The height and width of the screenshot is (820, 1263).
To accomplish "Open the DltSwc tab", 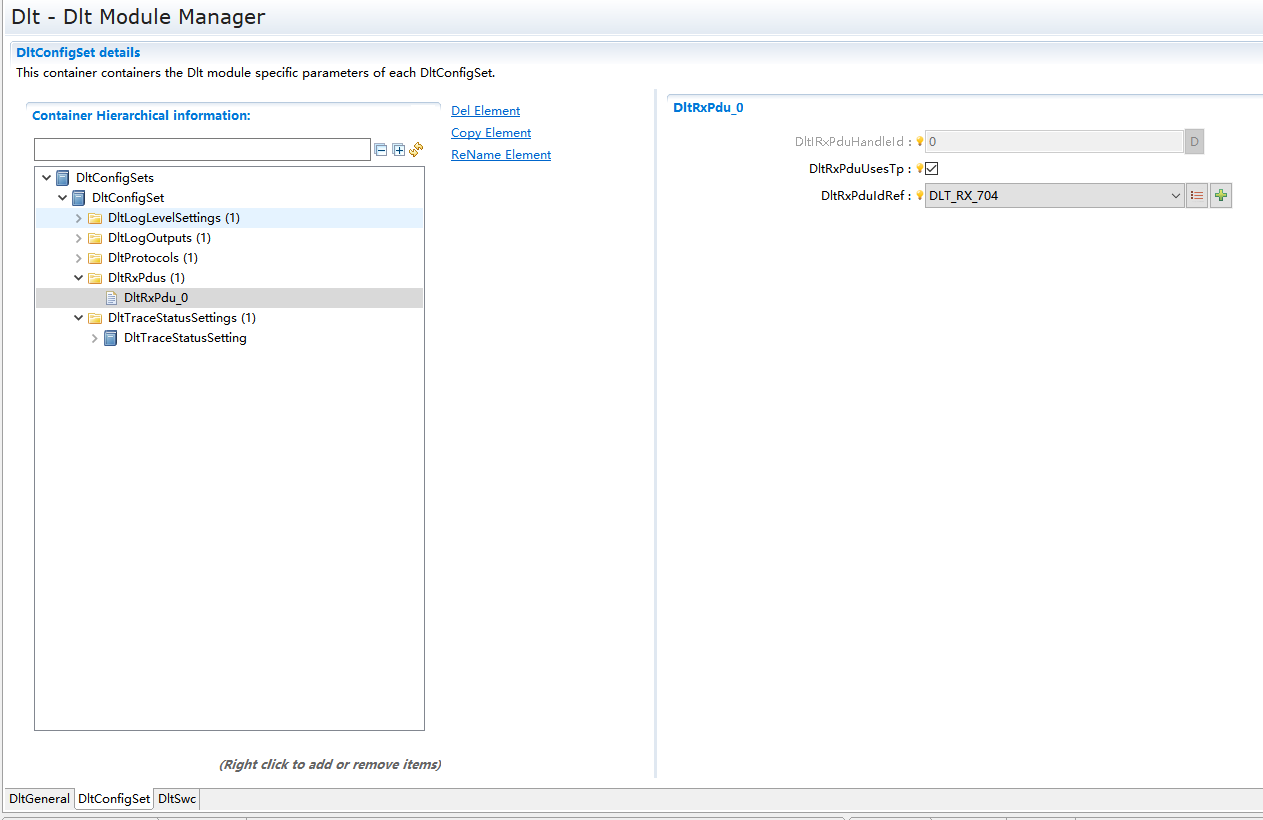I will (x=177, y=799).
